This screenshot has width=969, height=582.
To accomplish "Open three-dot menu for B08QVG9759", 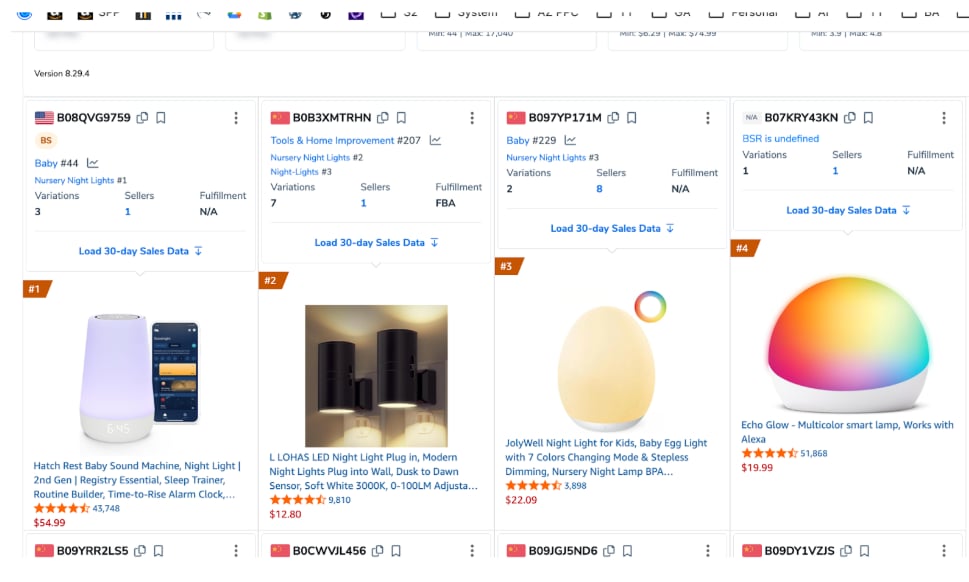I will pyautogui.click(x=236, y=118).
